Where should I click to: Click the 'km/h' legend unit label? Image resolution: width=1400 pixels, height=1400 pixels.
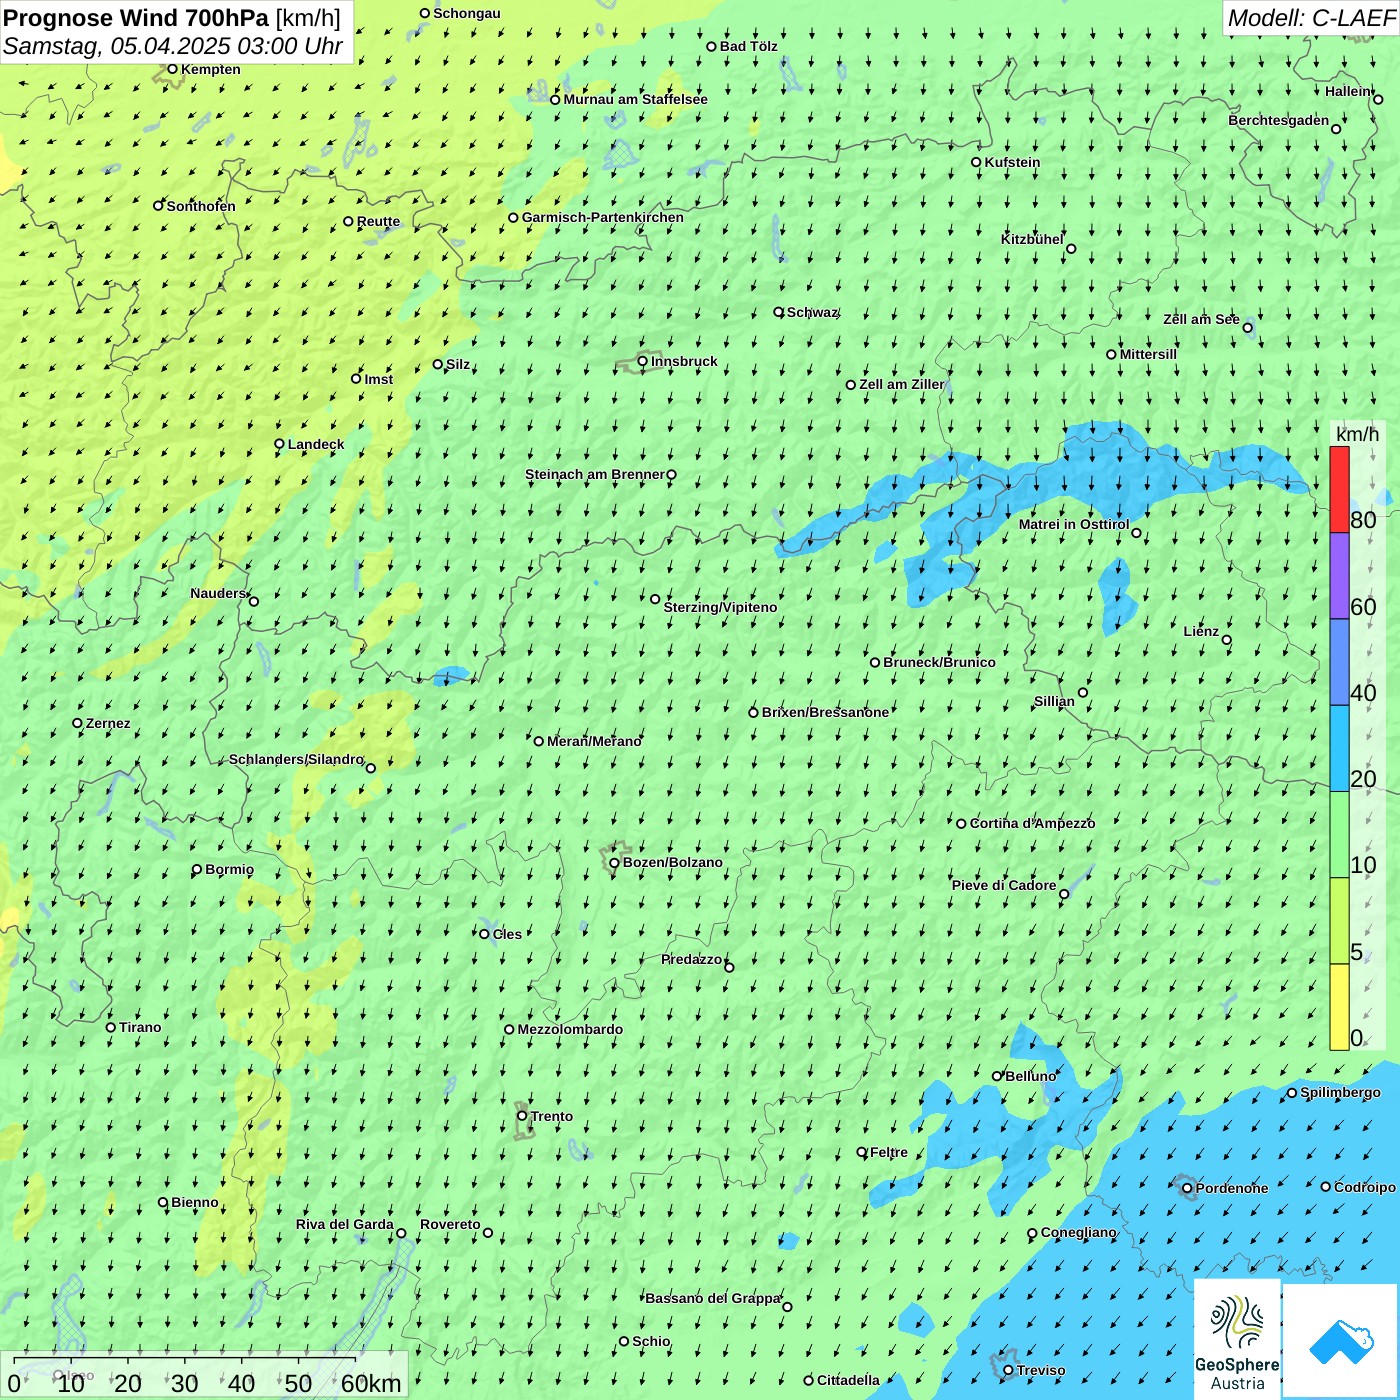(x=1357, y=434)
